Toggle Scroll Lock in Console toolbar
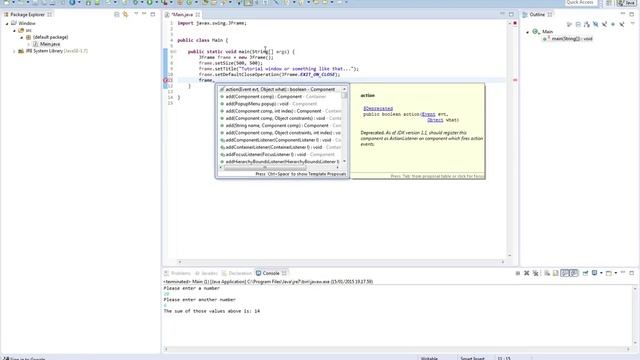 (x=556, y=273)
